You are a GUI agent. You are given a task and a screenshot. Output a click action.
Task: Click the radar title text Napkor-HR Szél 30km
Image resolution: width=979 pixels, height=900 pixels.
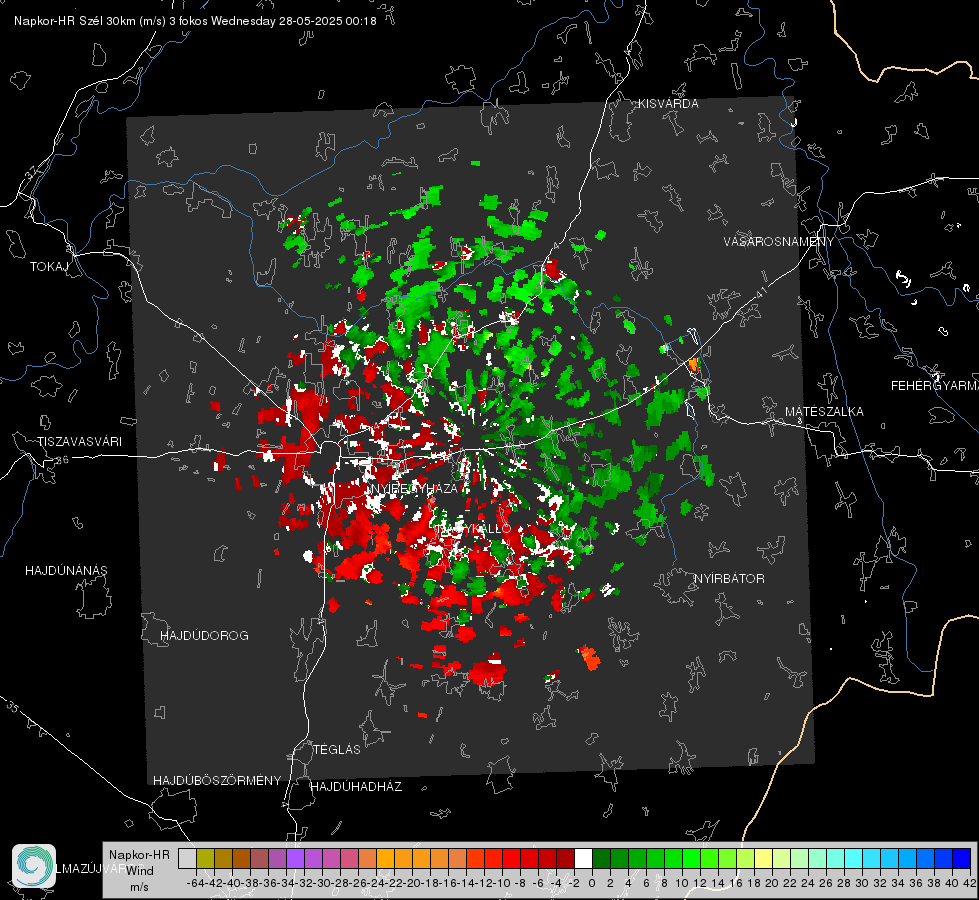[x=77, y=21]
